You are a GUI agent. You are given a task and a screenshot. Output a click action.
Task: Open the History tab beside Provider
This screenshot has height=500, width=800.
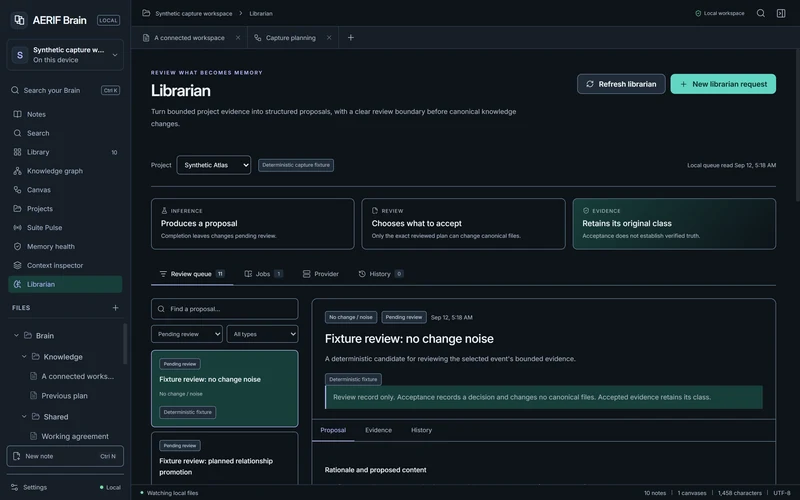[x=381, y=274]
